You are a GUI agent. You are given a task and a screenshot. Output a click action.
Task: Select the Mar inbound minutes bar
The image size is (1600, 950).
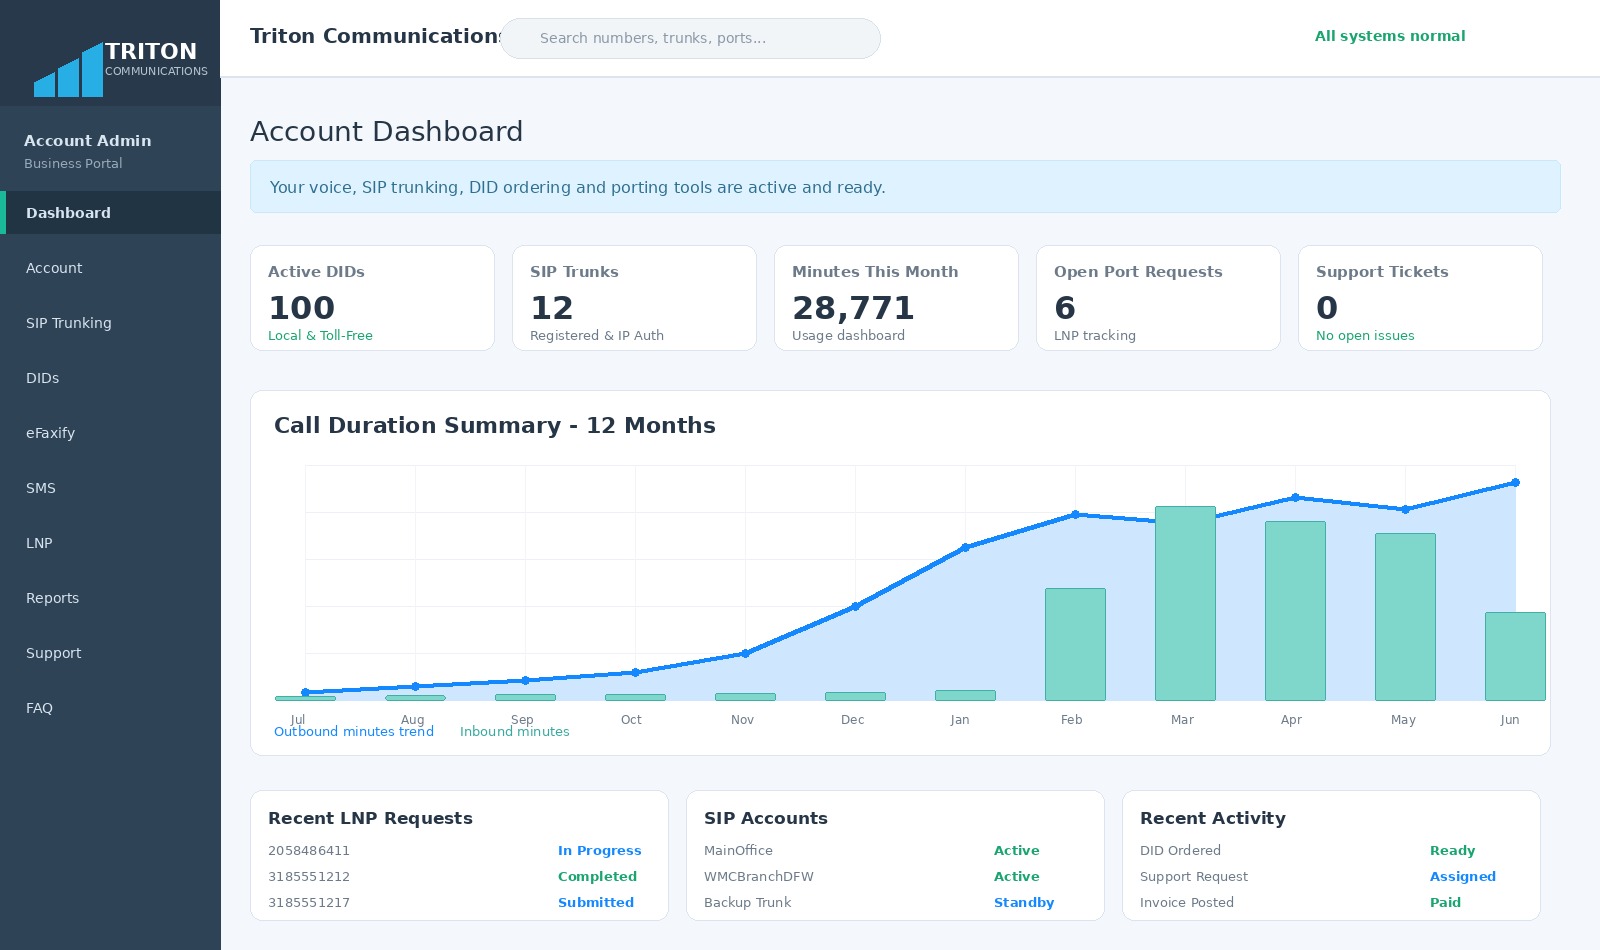1185,603
